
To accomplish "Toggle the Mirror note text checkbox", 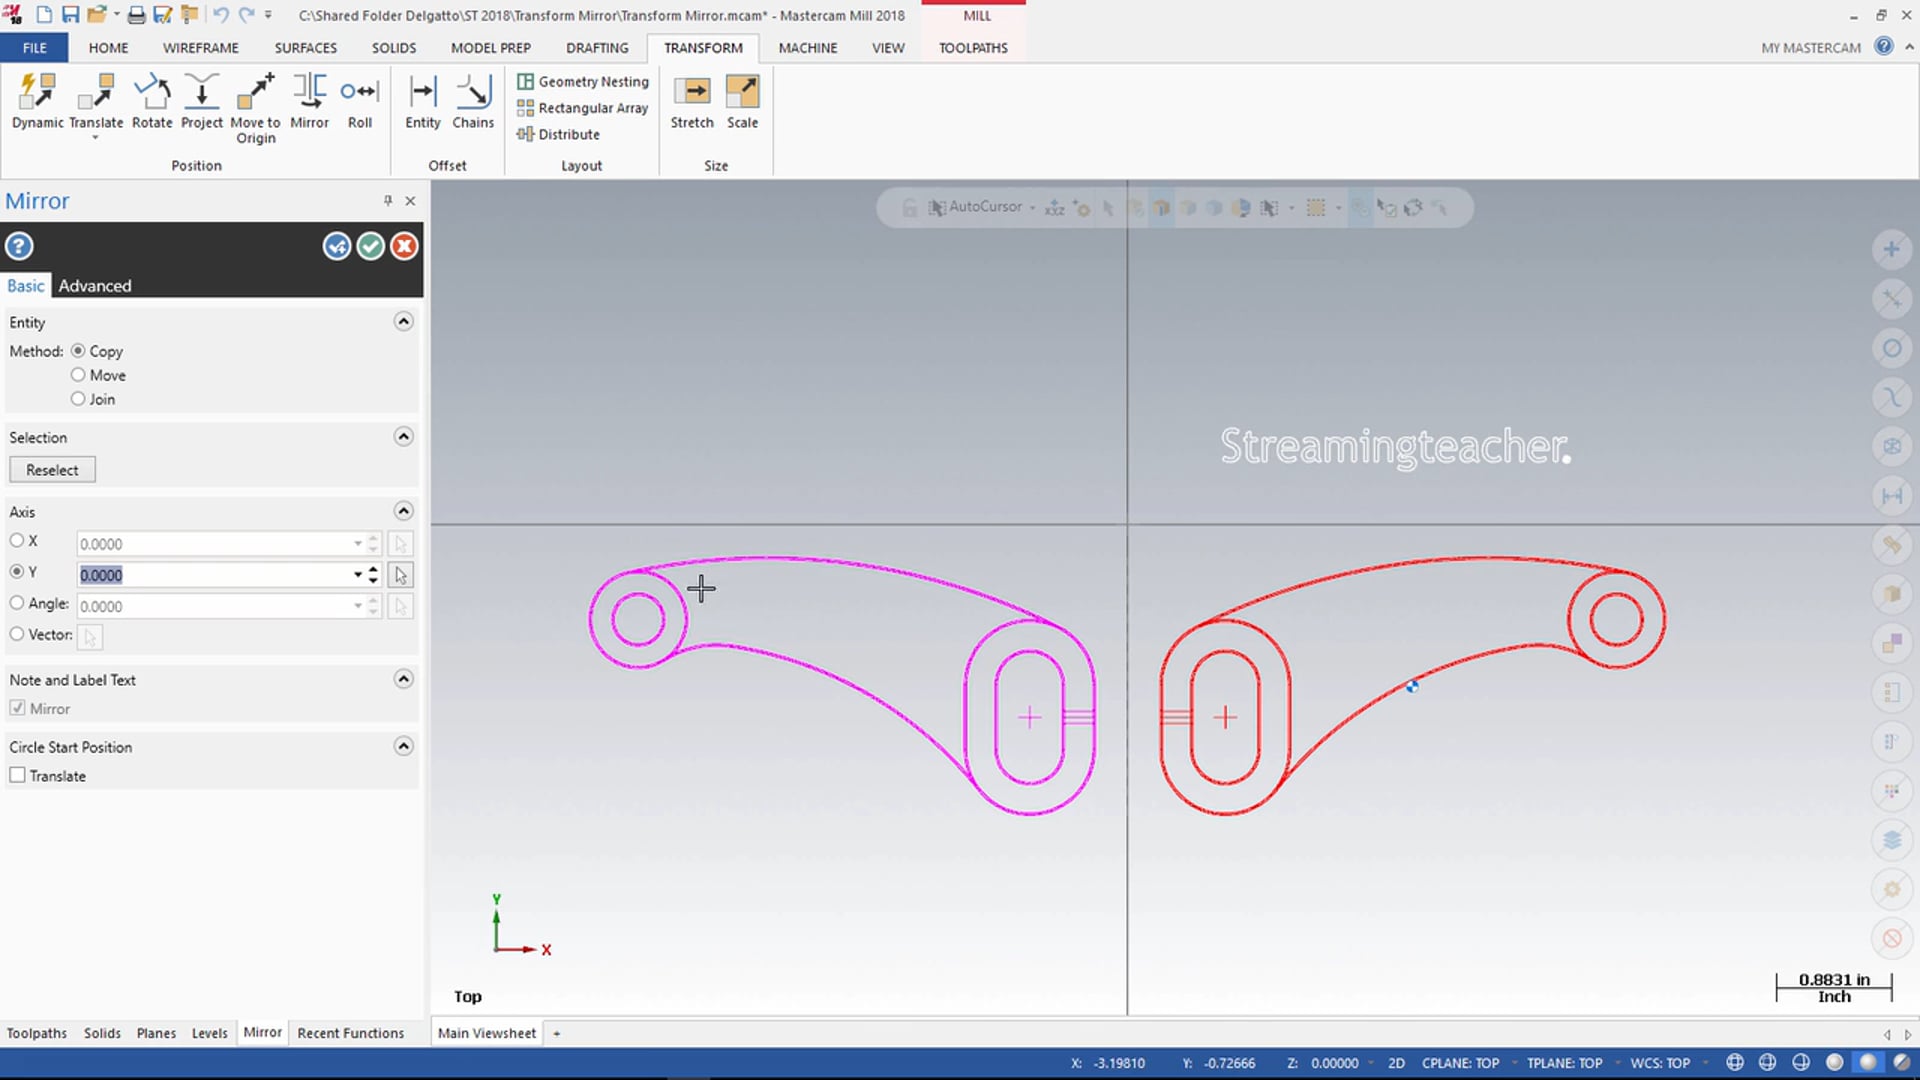I will (17, 708).
